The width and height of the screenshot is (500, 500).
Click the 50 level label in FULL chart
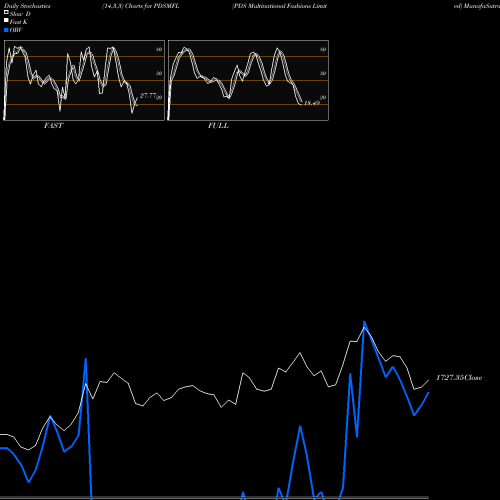point(323,73)
